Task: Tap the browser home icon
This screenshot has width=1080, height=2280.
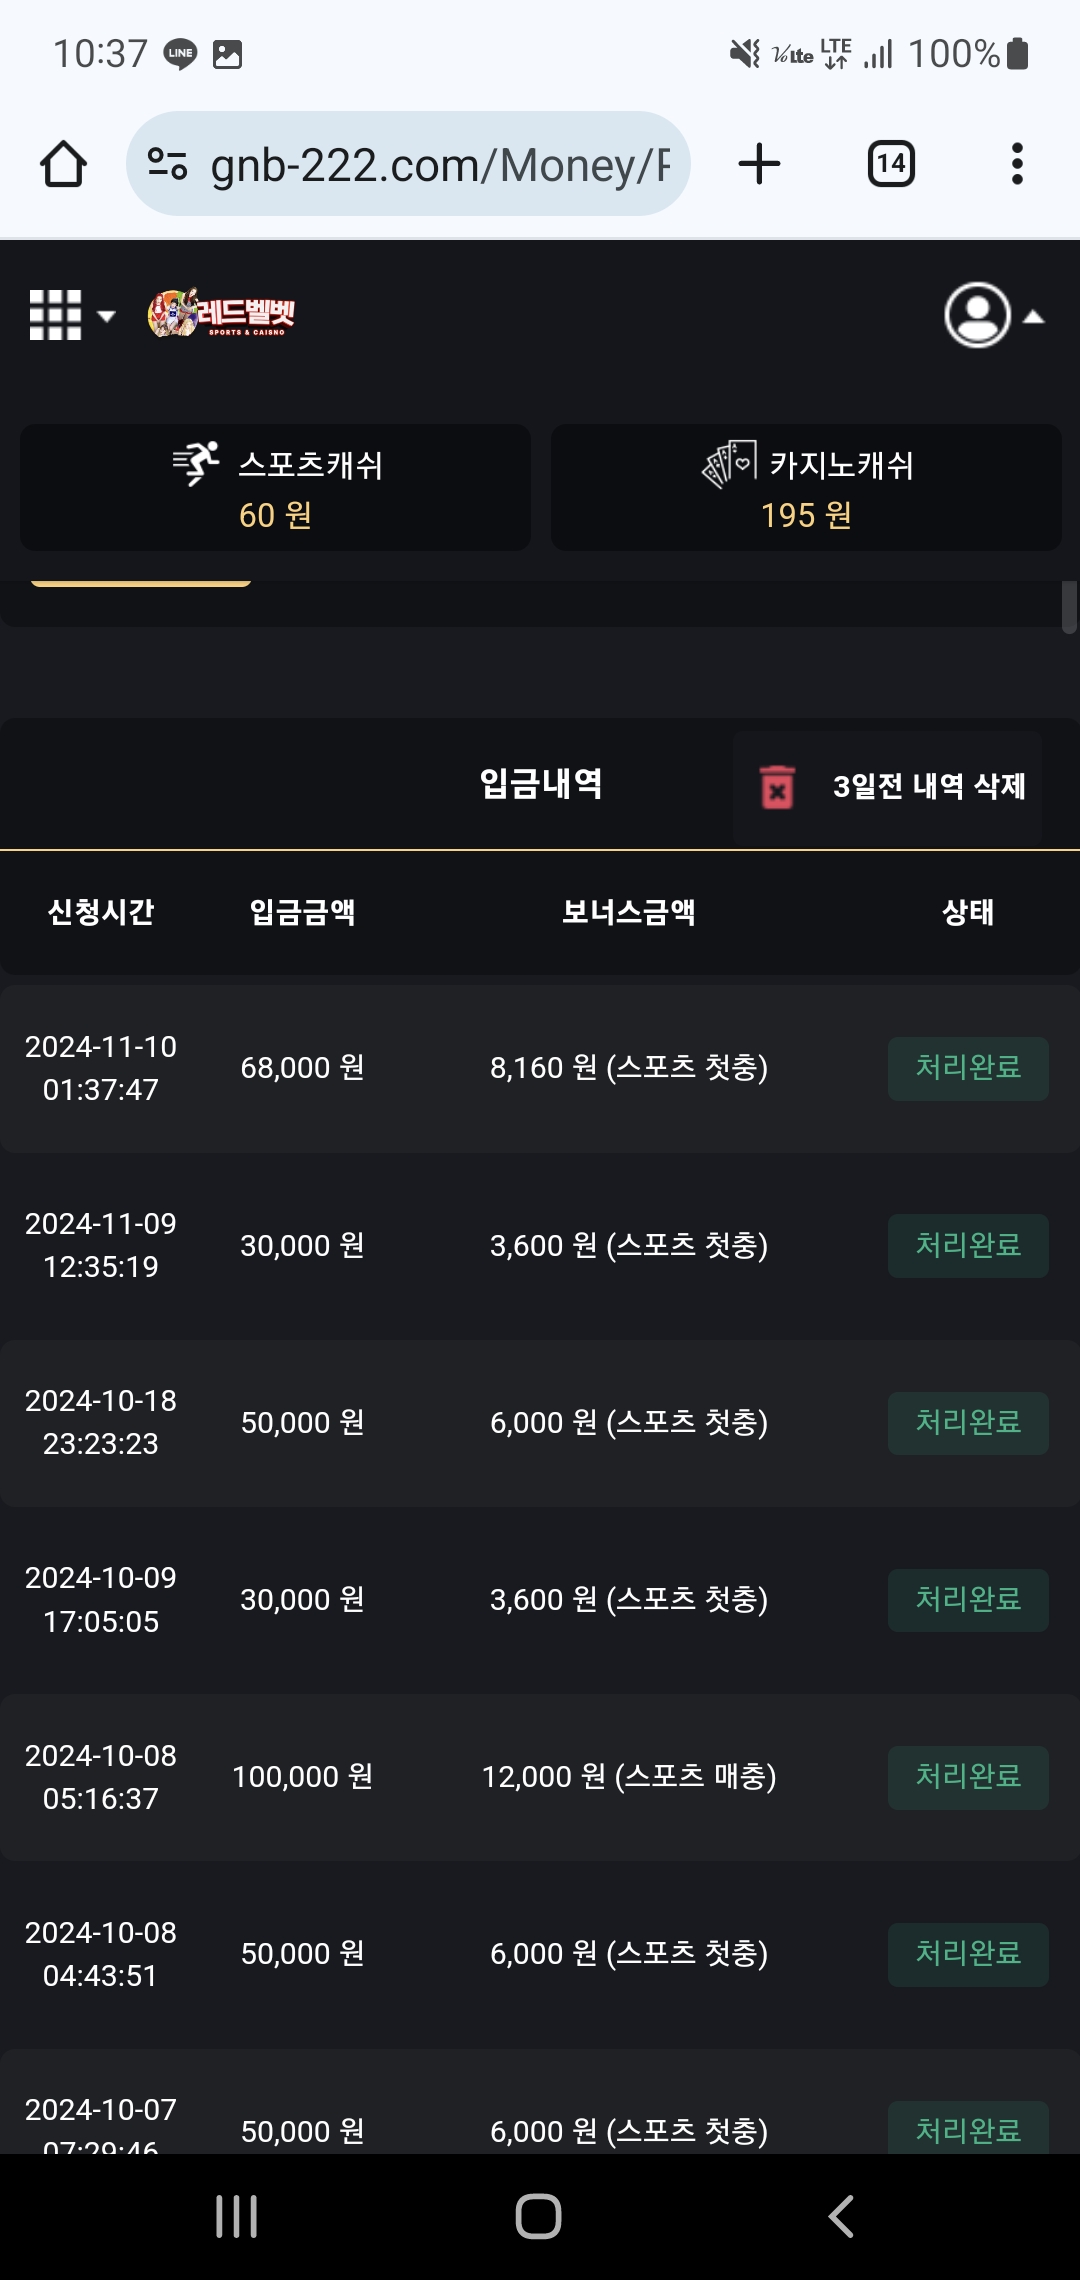Action: (63, 164)
